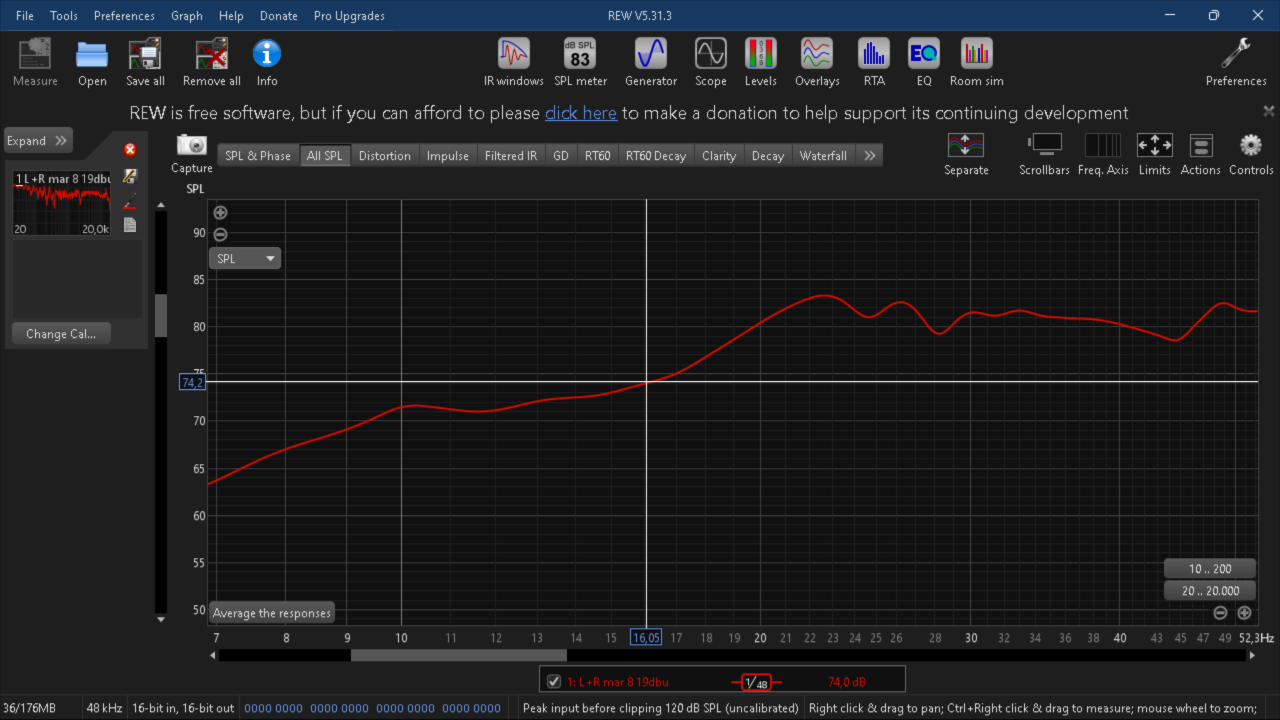Click the Remove all icon
The height and width of the screenshot is (720, 1280).
coord(212,62)
